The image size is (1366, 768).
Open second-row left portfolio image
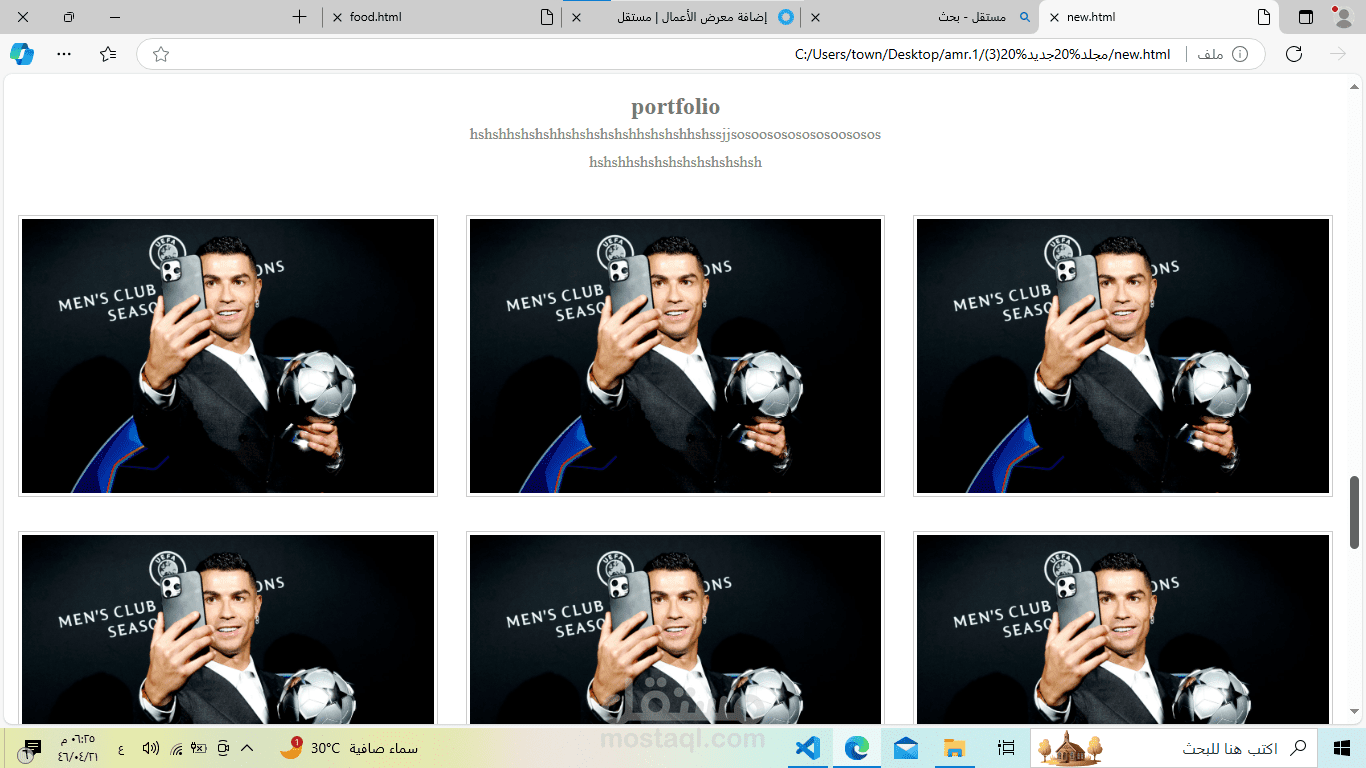coord(228,629)
